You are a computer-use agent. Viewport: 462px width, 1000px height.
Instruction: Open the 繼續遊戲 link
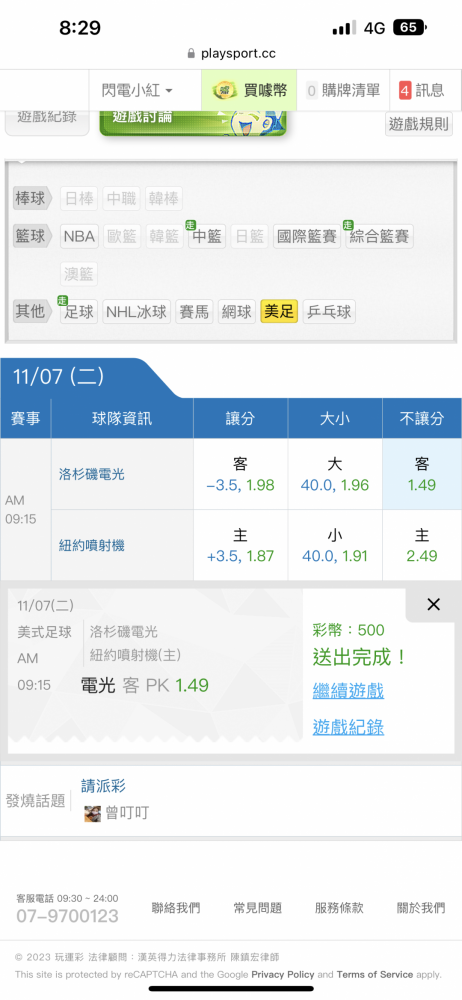coord(348,690)
